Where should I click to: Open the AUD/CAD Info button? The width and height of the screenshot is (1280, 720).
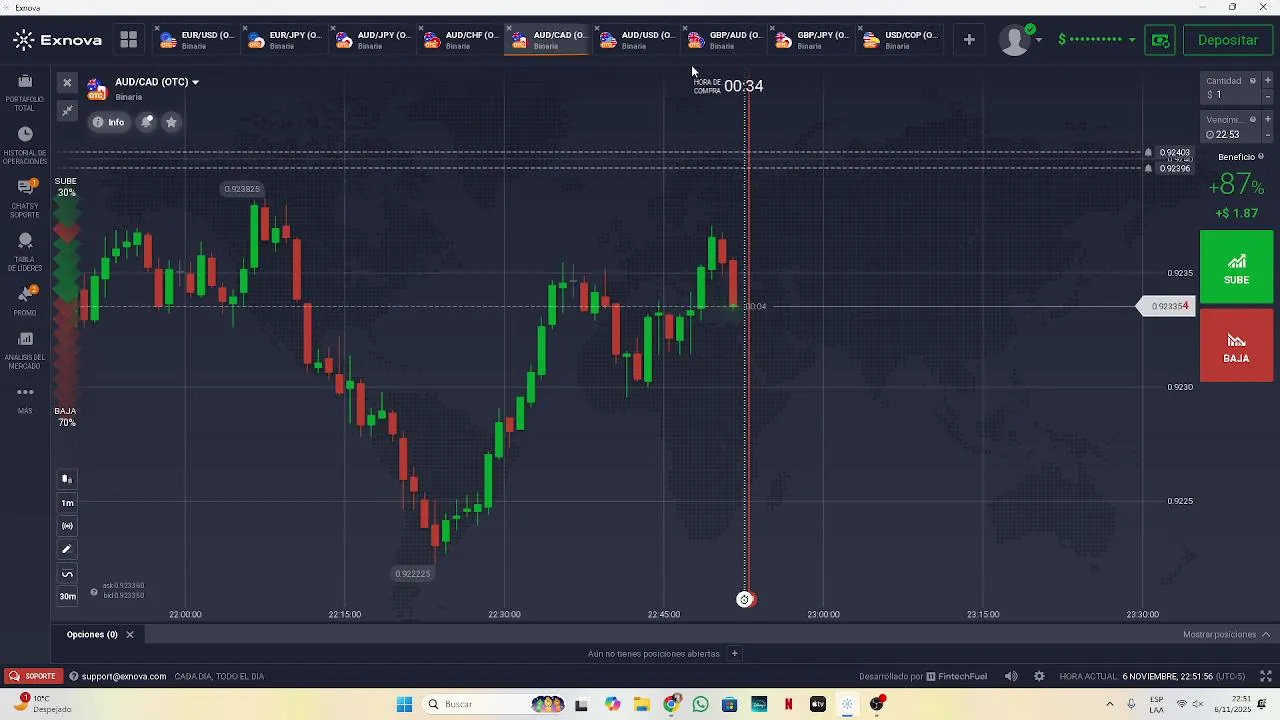[x=108, y=122]
